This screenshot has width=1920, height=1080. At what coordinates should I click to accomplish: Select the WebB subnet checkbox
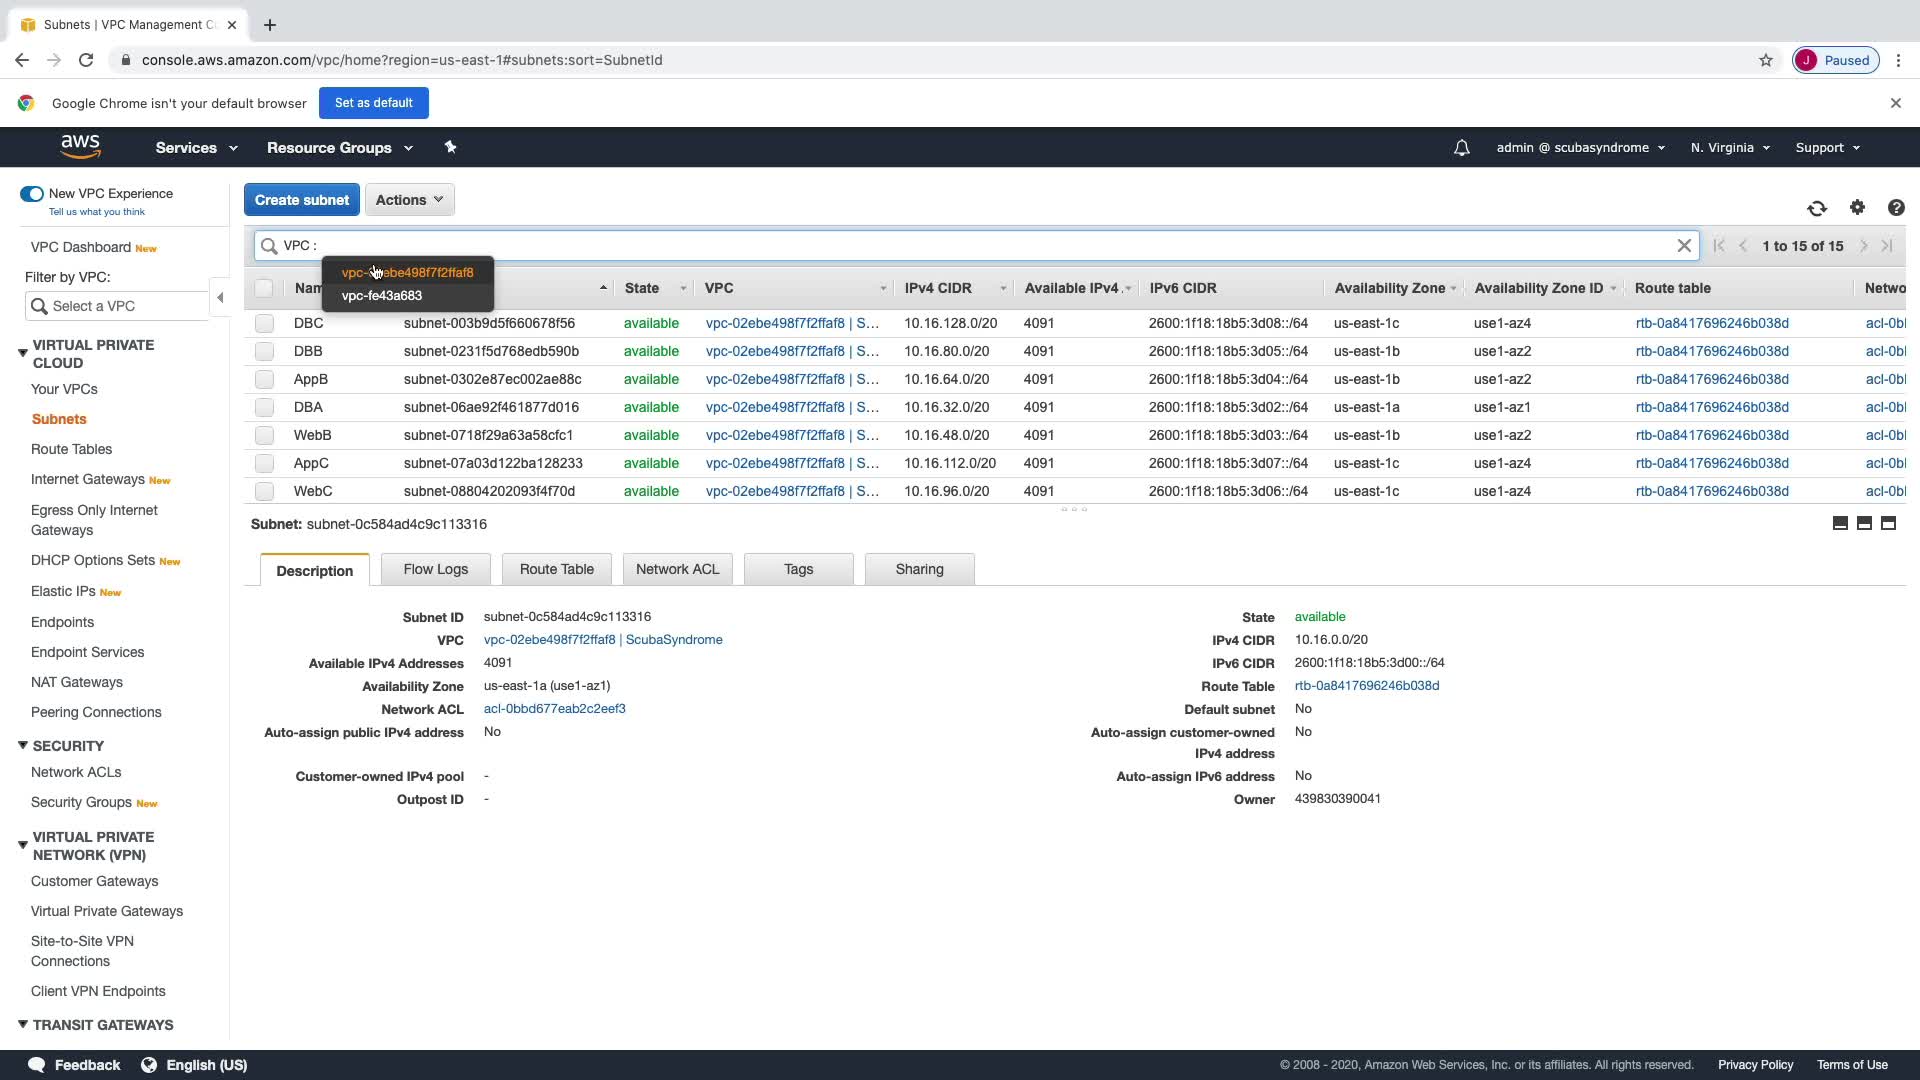[264, 435]
